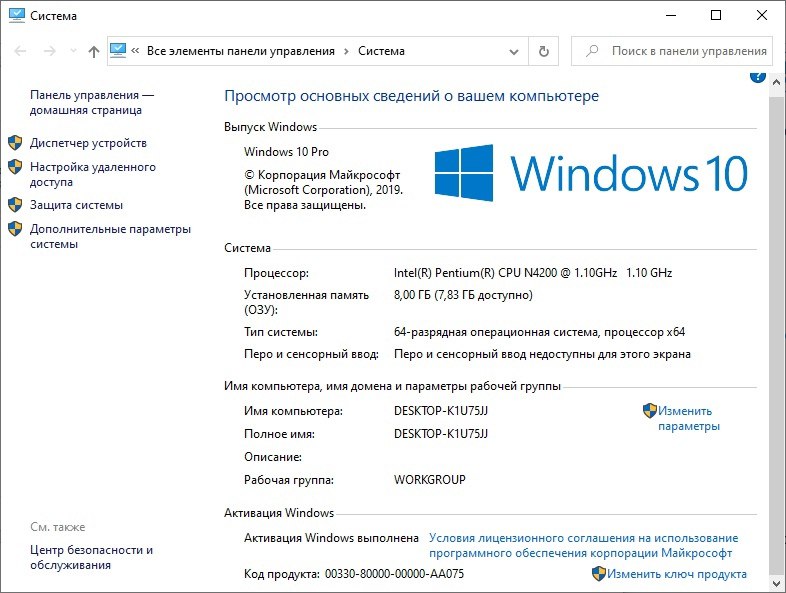The height and width of the screenshot is (593, 786).
Task: Click product code 00330-80000-00000-AA075
Action: coord(395,573)
